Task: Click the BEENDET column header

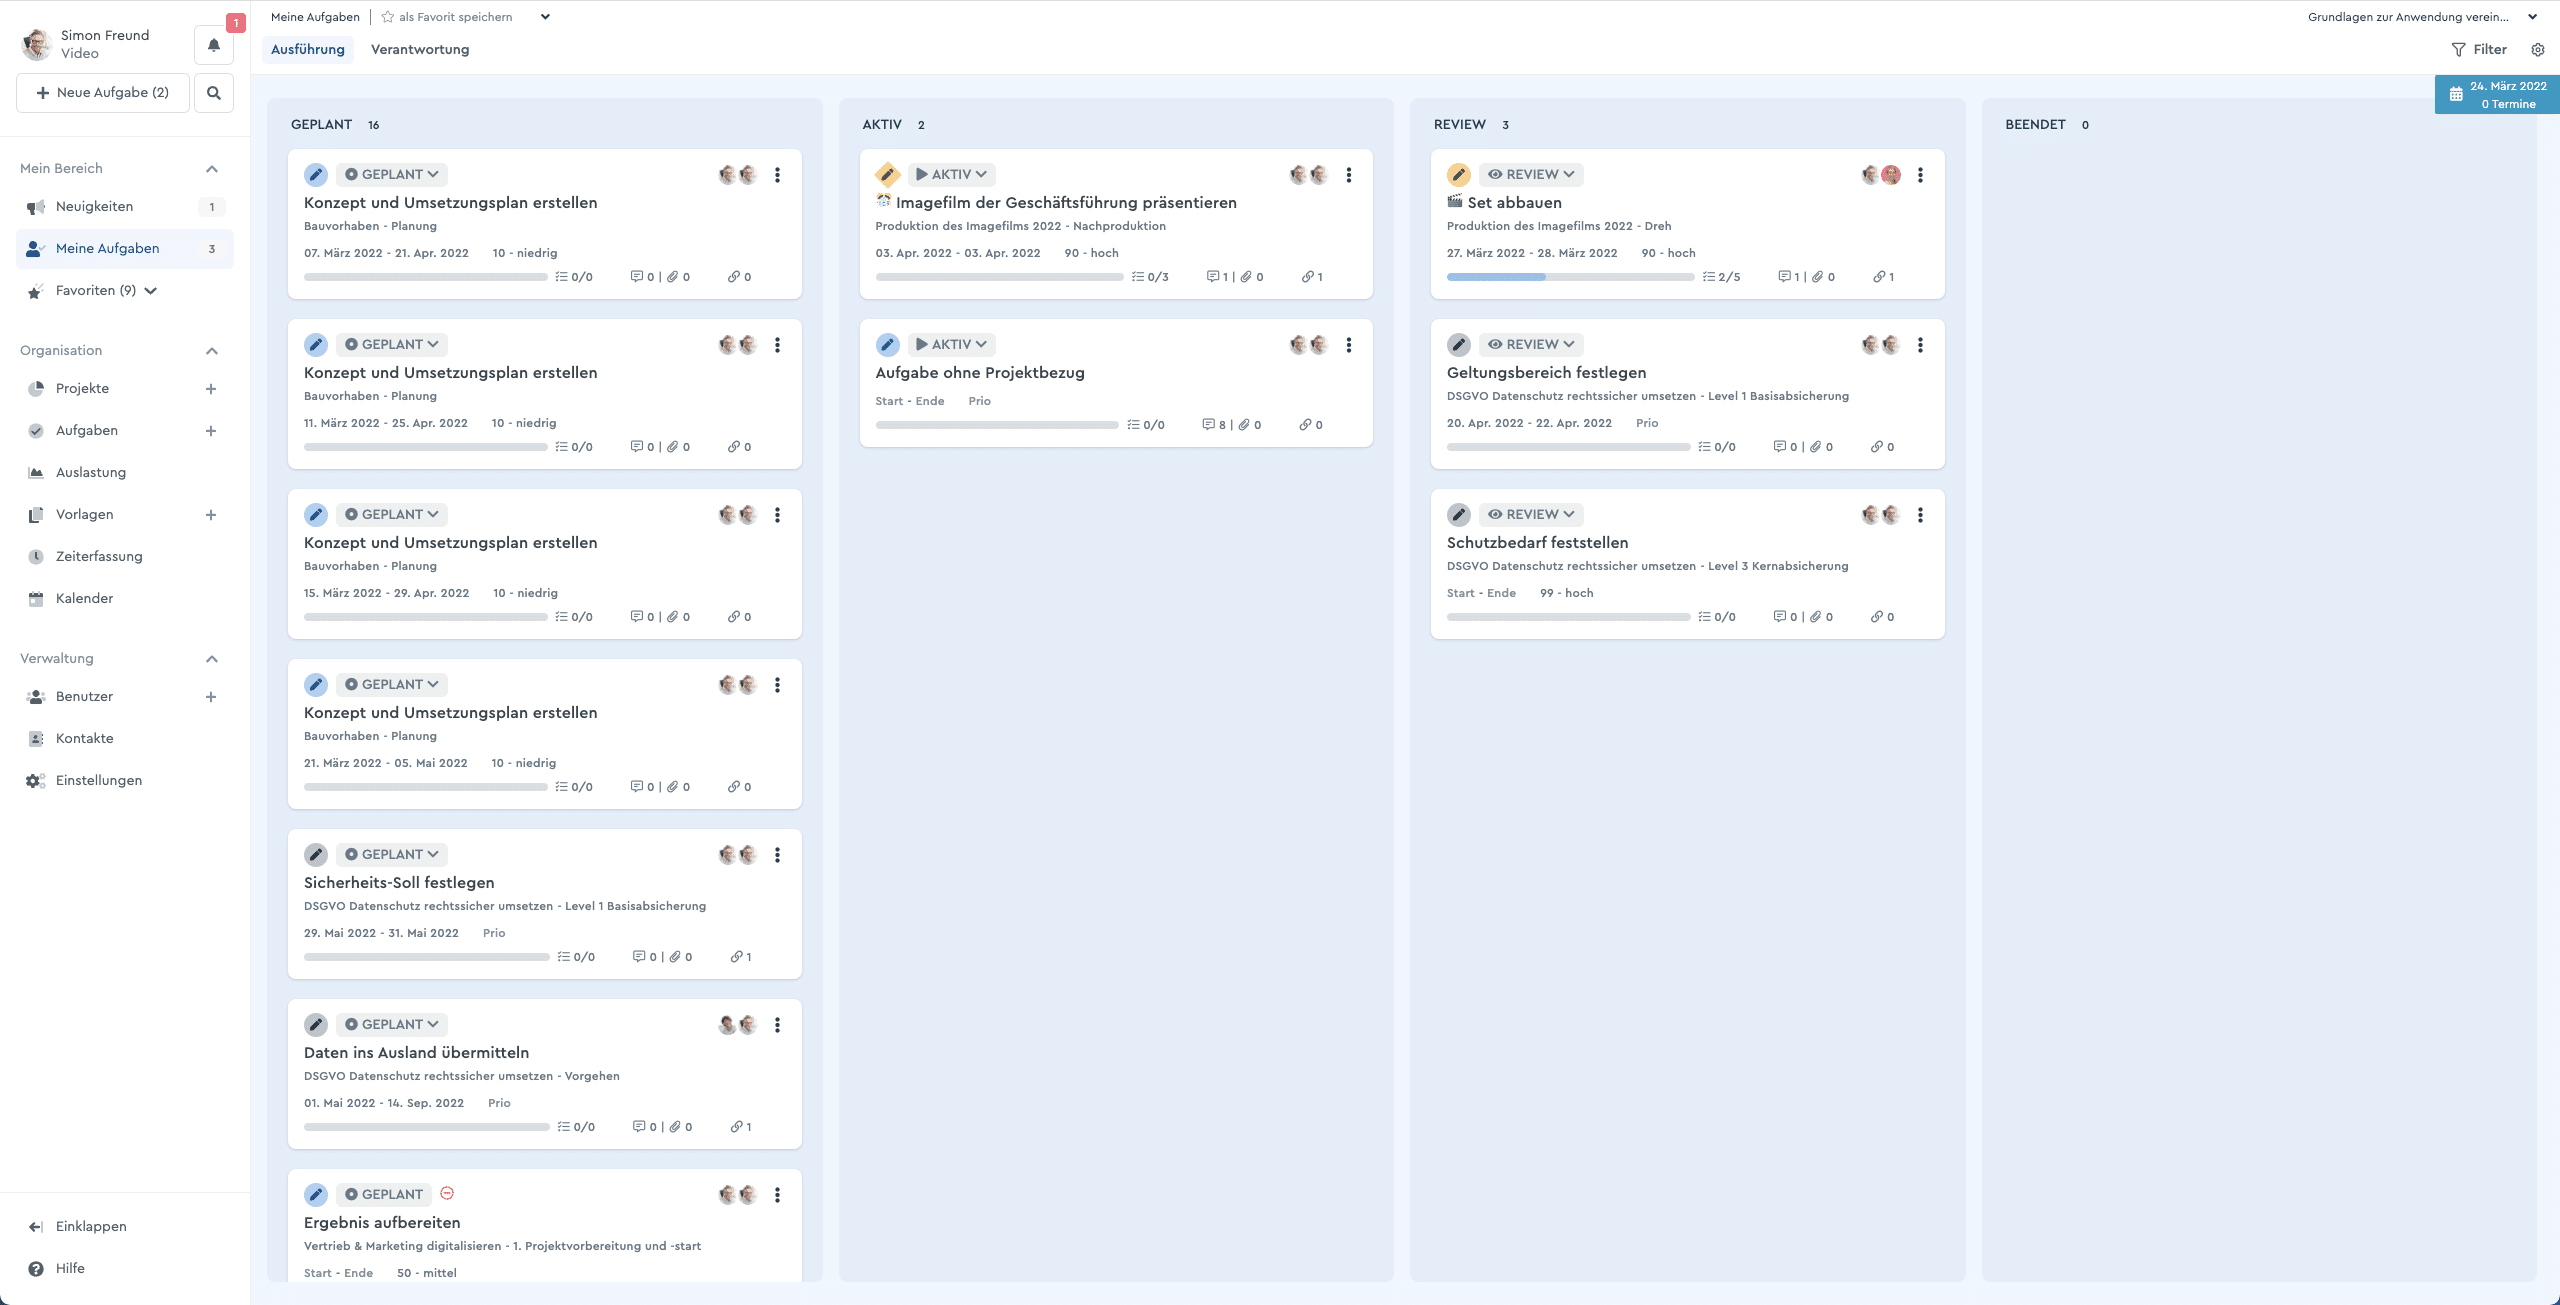Action: [x=2035, y=125]
